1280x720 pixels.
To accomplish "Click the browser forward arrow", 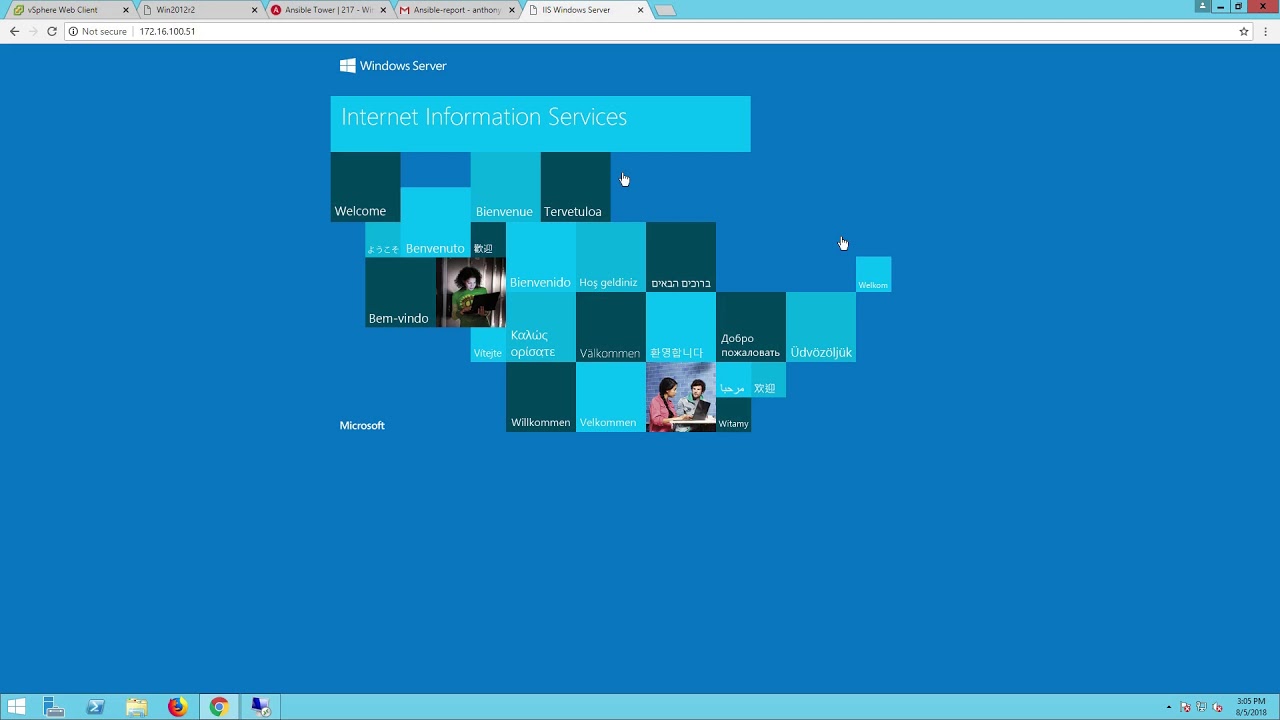I will click(x=33, y=31).
